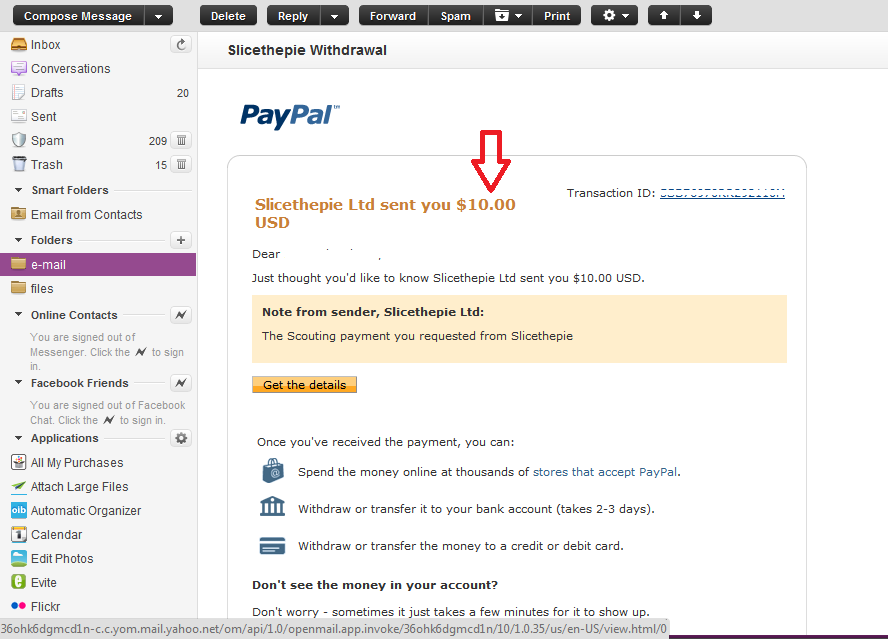888x639 pixels.
Task: Go to next message with down arrow
Action: pyautogui.click(x=697, y=16)
